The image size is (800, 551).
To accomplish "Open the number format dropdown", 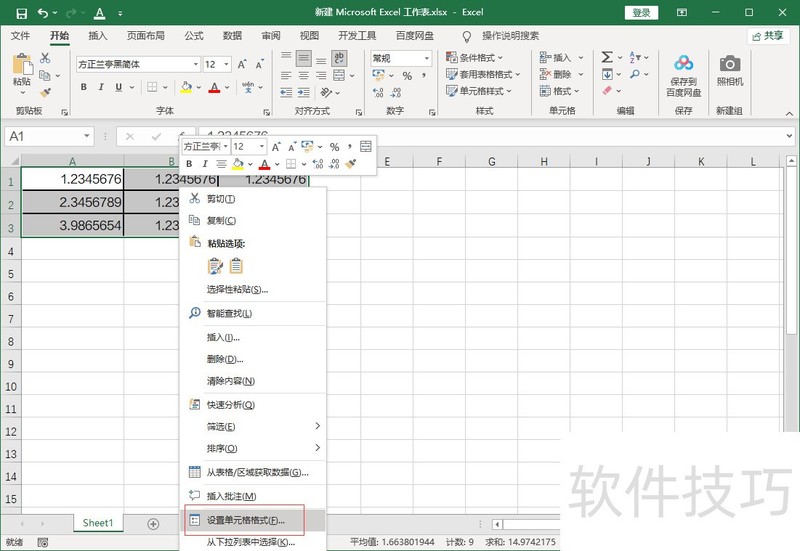I will click(427, 58).
